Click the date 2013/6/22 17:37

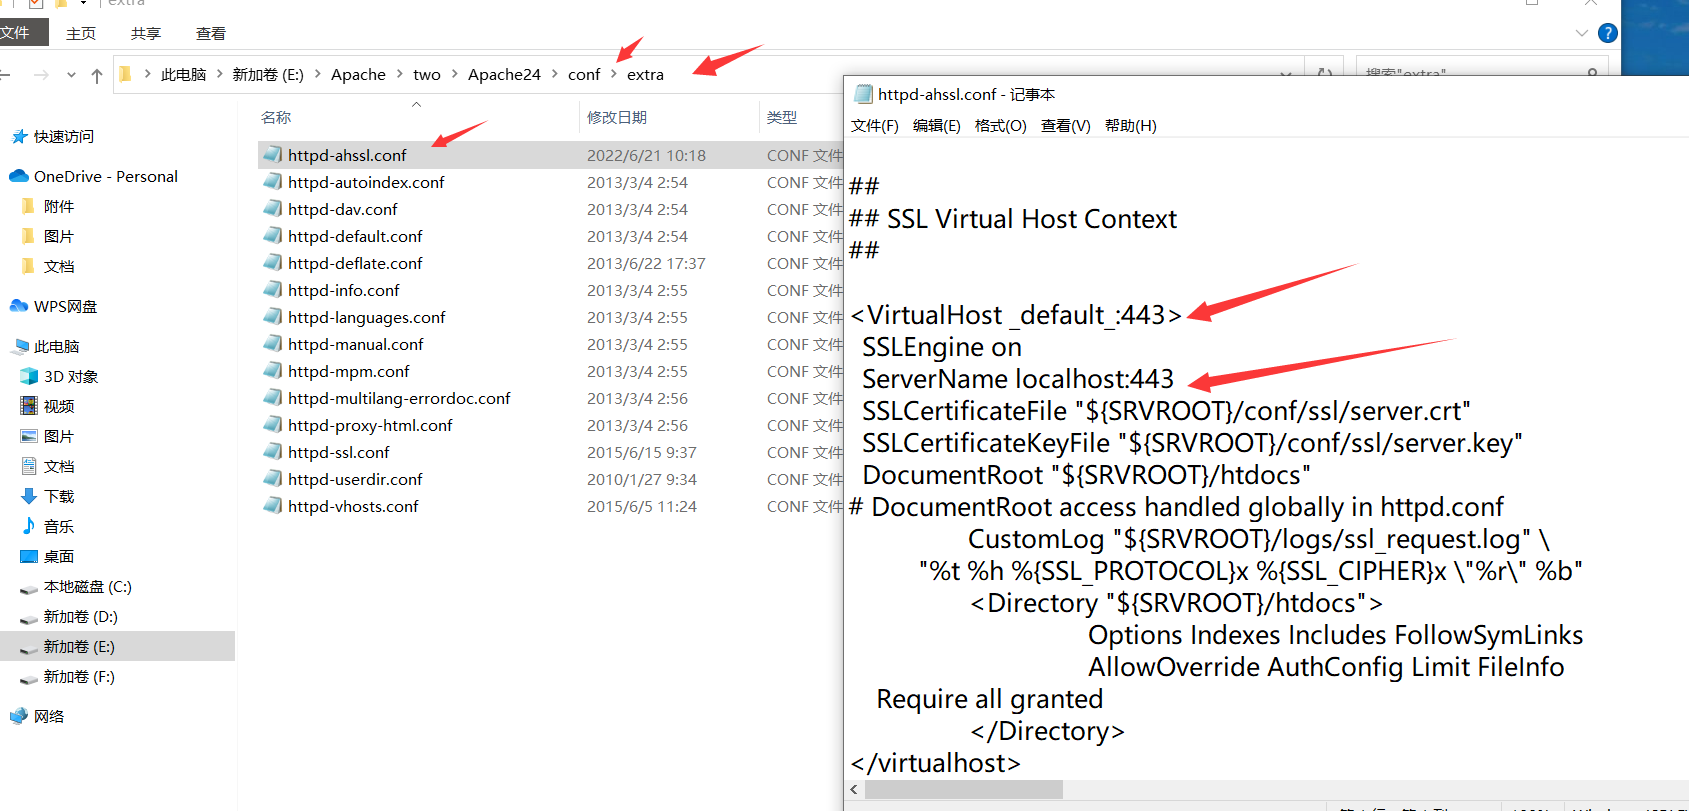(x=646, y=263)
